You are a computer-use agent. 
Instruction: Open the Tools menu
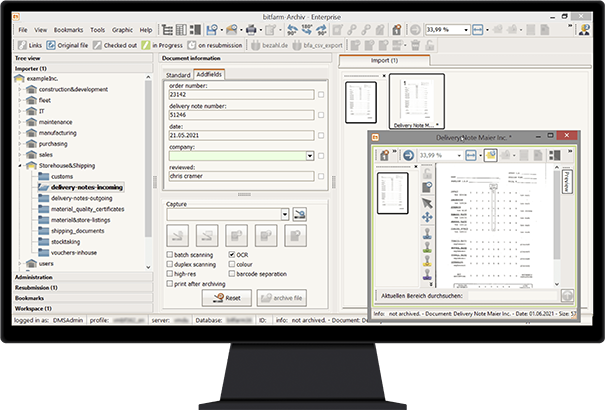coord(98,30)
